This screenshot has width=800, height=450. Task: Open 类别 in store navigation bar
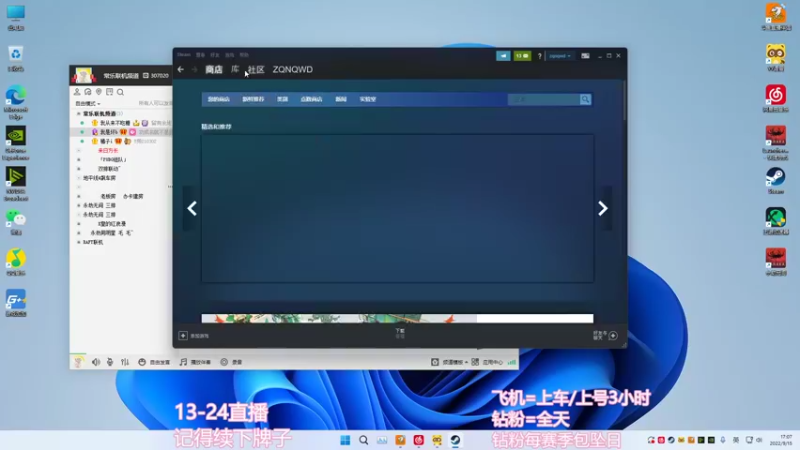283,99
